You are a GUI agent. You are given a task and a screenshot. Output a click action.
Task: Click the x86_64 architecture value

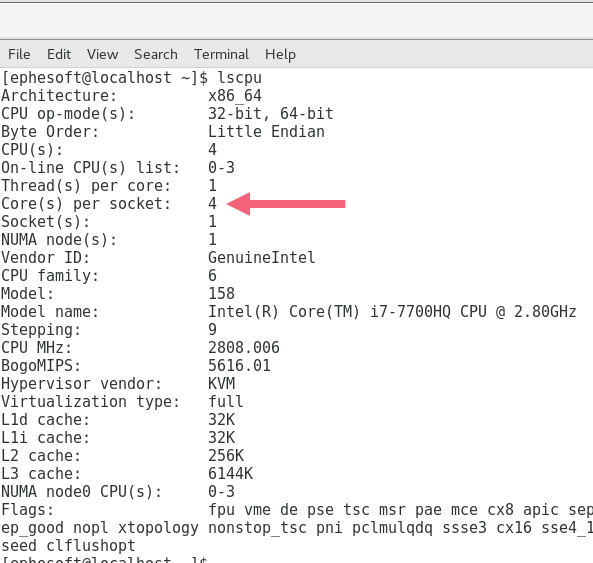235,96
